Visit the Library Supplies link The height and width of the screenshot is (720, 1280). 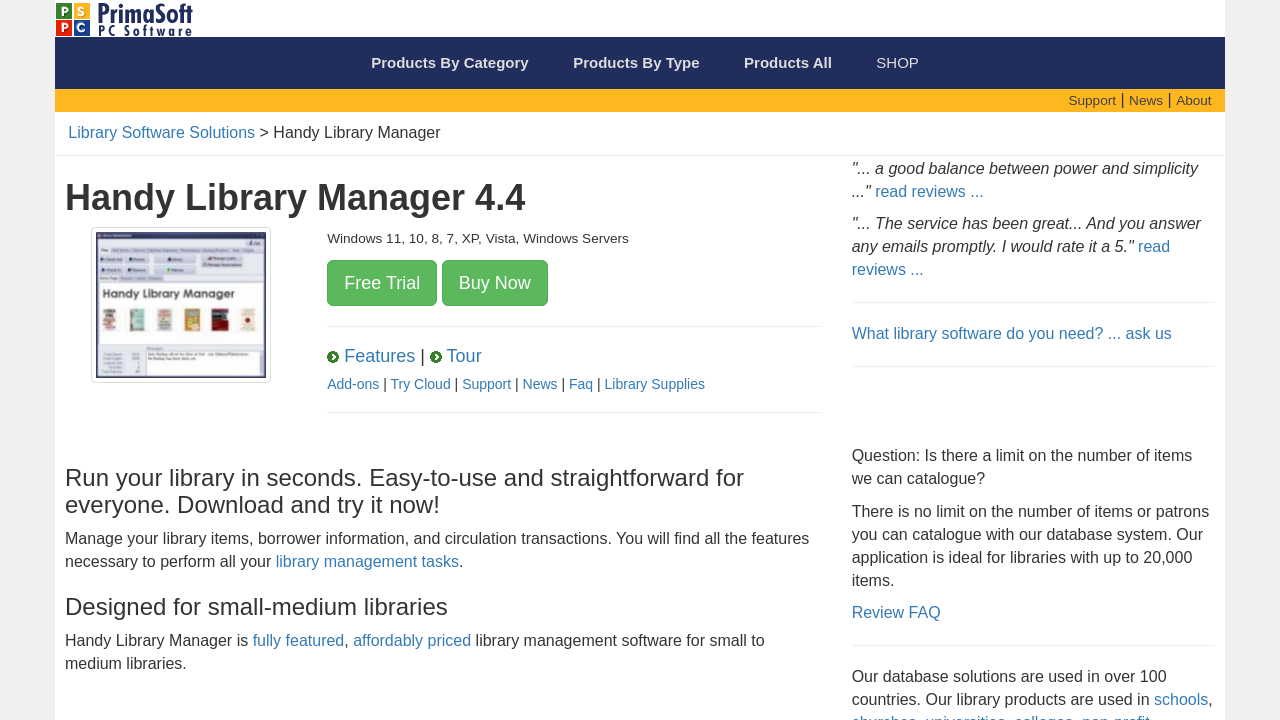pos(654,384)
